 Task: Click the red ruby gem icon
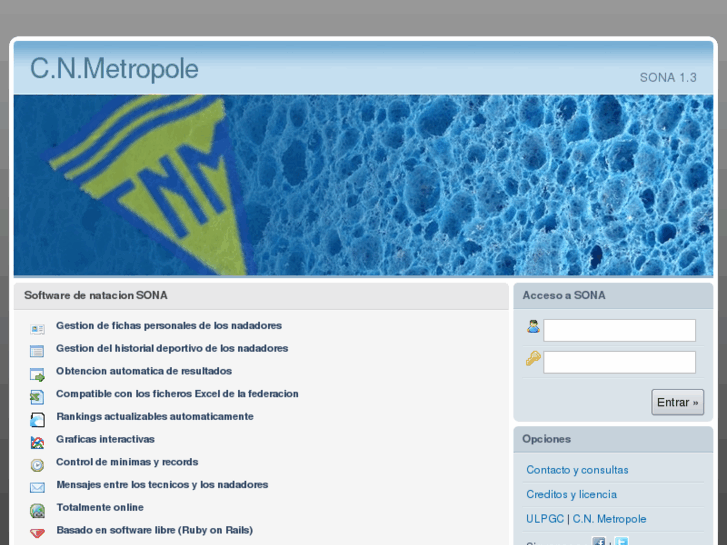[37, 533]
